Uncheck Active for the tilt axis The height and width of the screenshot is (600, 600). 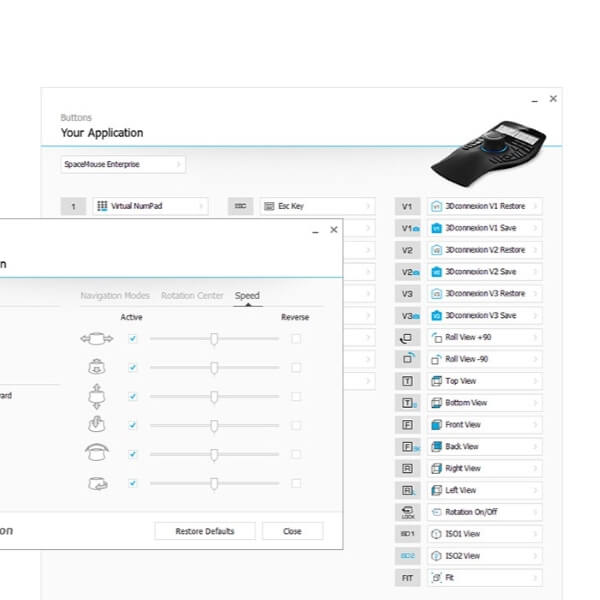[132, 426]
